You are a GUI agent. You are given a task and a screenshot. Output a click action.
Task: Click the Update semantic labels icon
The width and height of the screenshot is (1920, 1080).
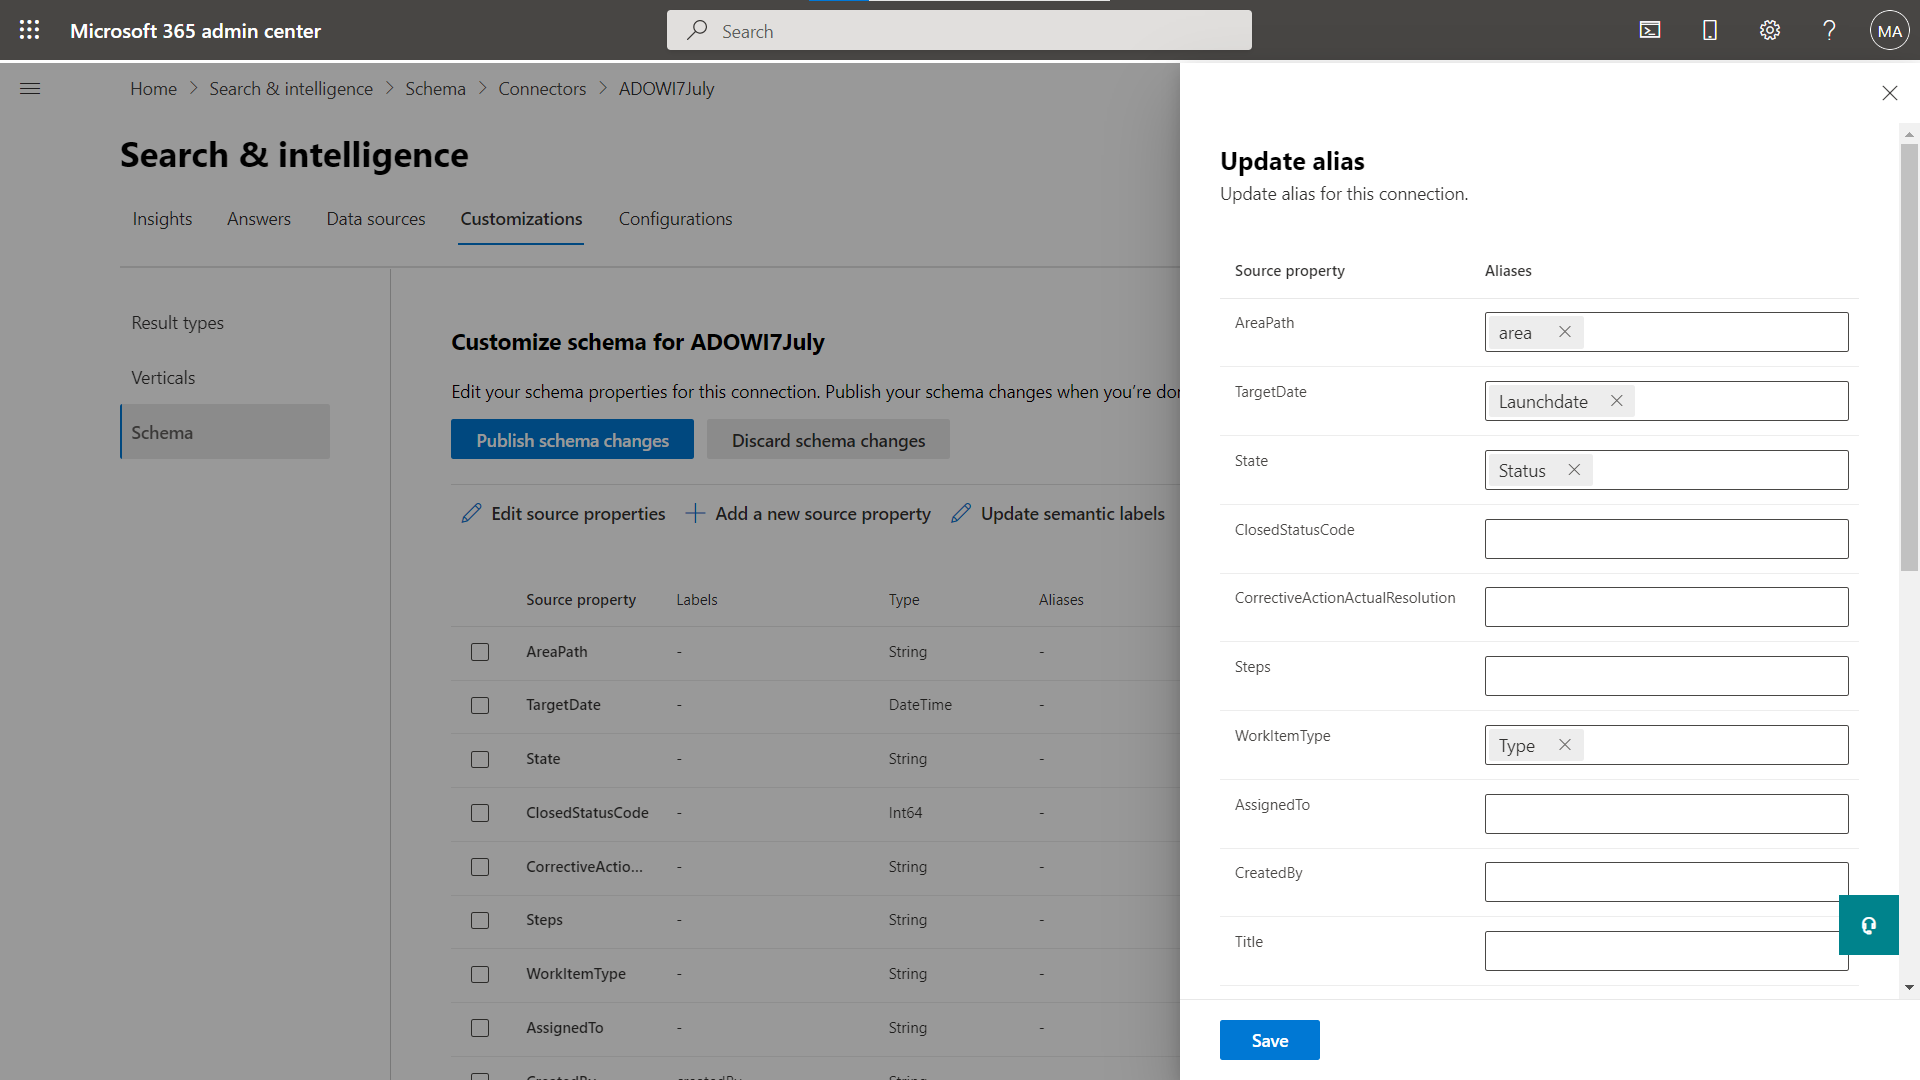(961, 513)
